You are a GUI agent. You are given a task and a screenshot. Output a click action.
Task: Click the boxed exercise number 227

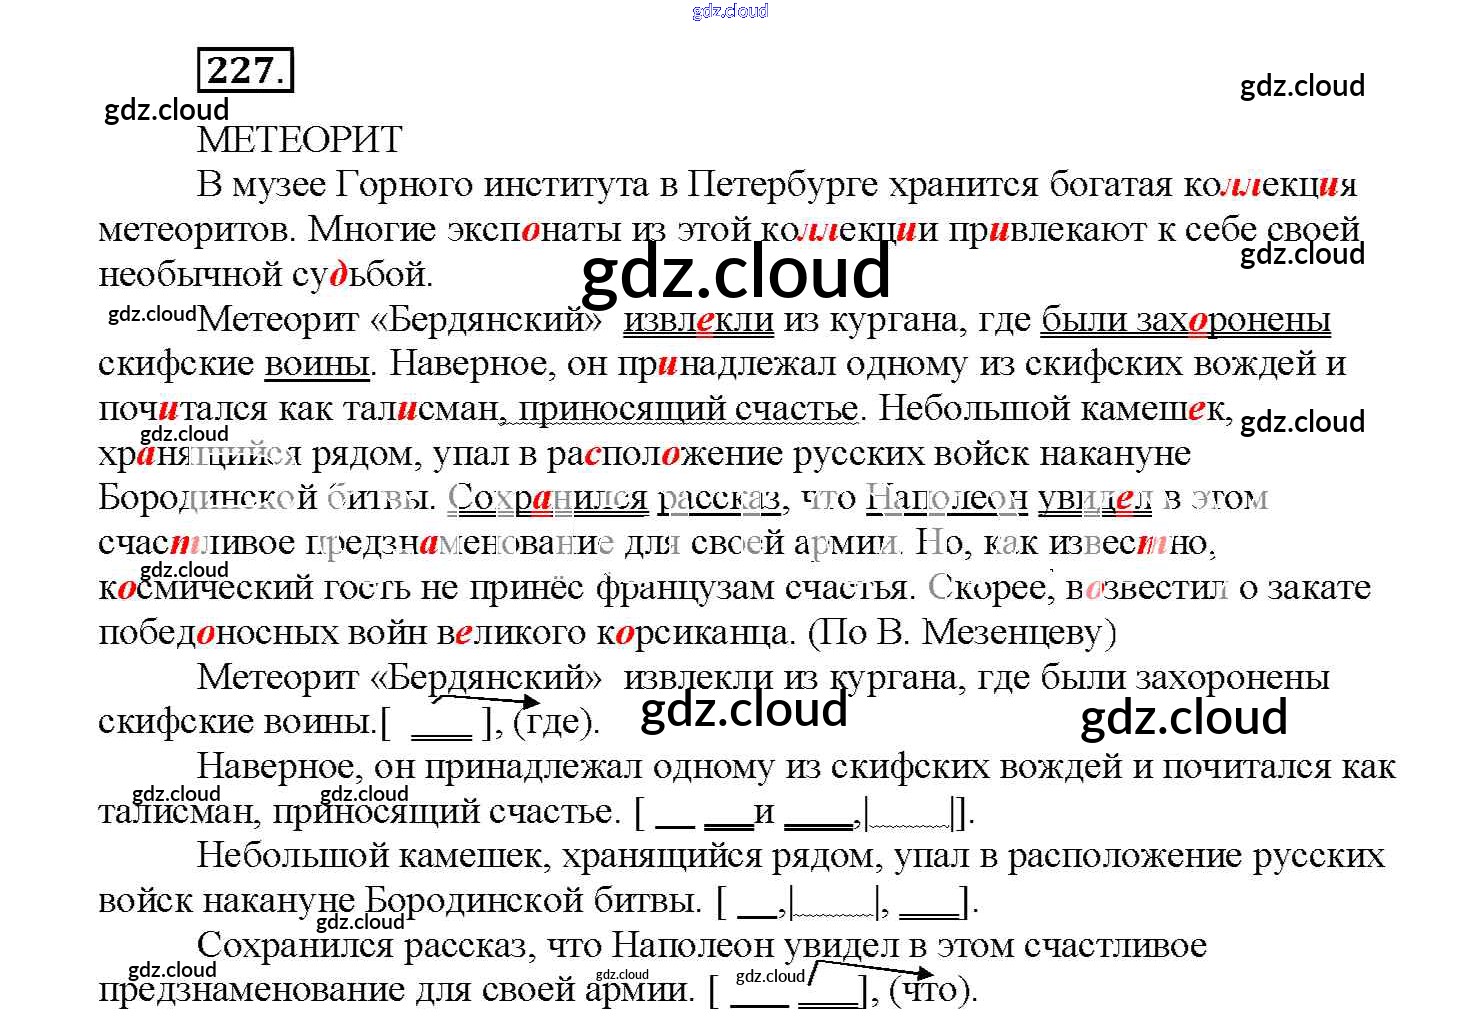tap(245, 70)
